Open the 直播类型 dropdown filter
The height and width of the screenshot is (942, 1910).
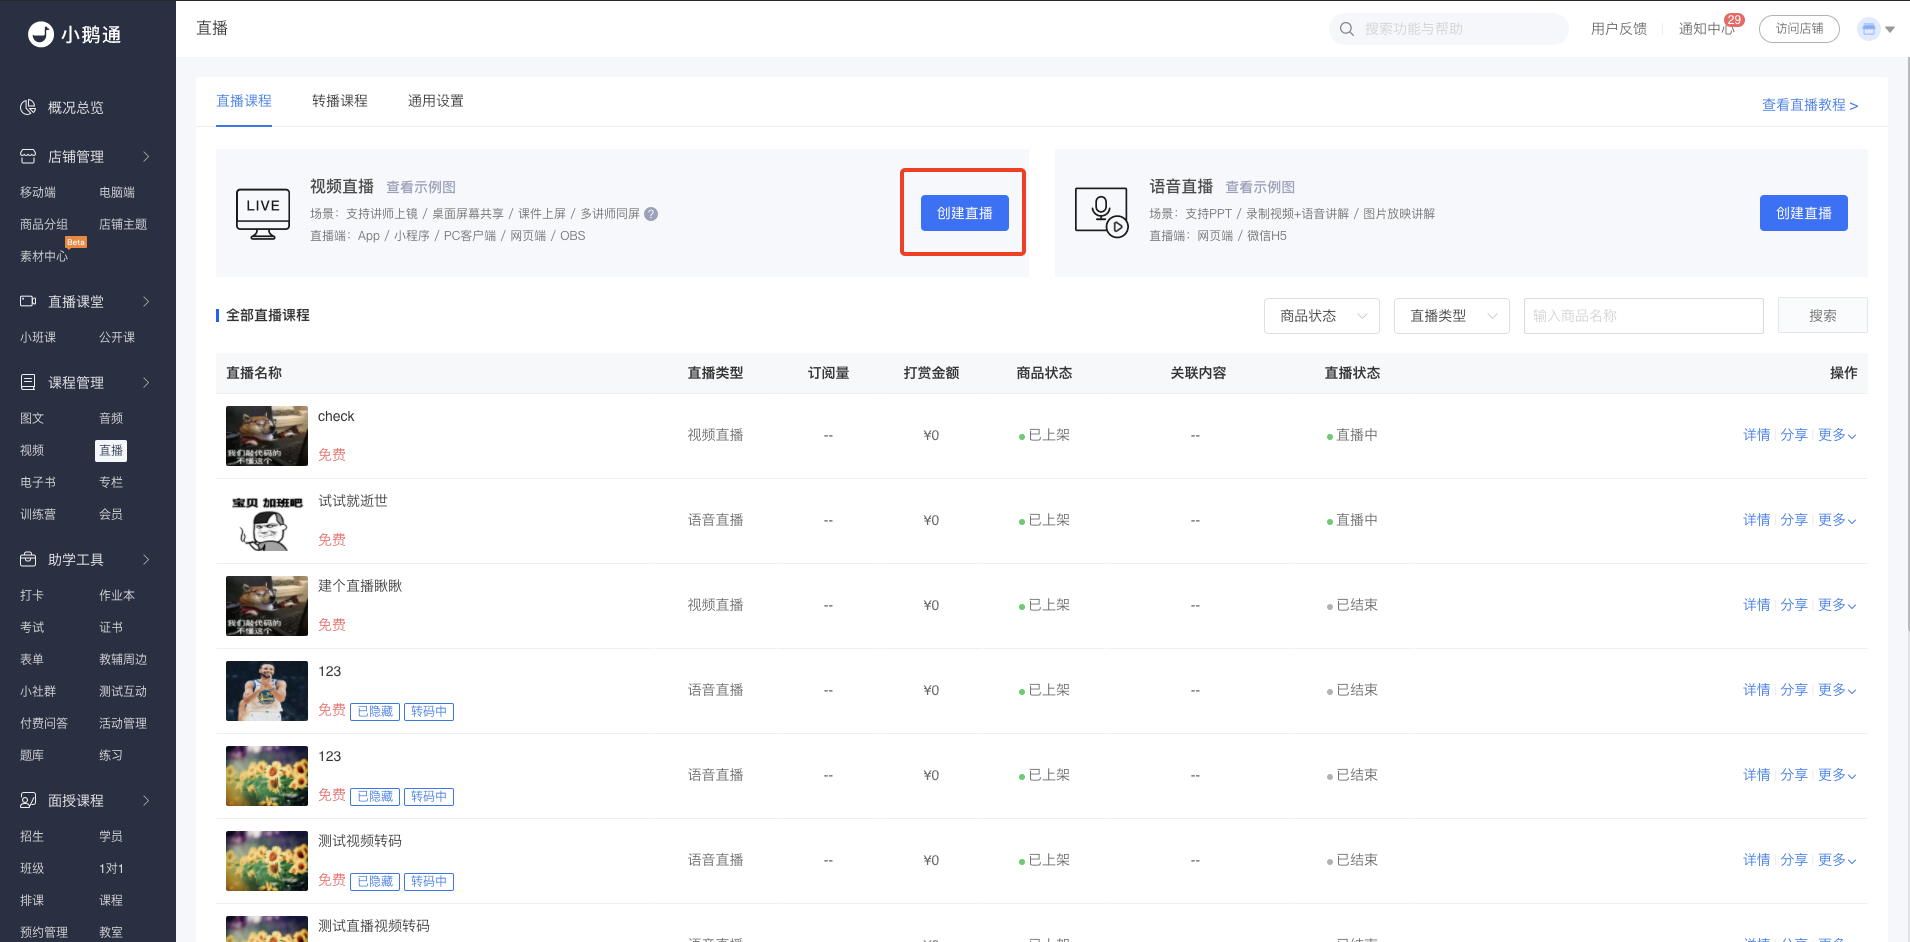1452,316
